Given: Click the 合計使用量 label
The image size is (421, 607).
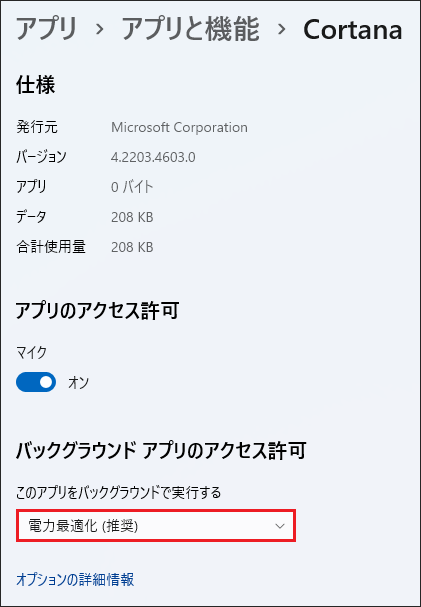Looking at the screenshot, I should (51, 247).
